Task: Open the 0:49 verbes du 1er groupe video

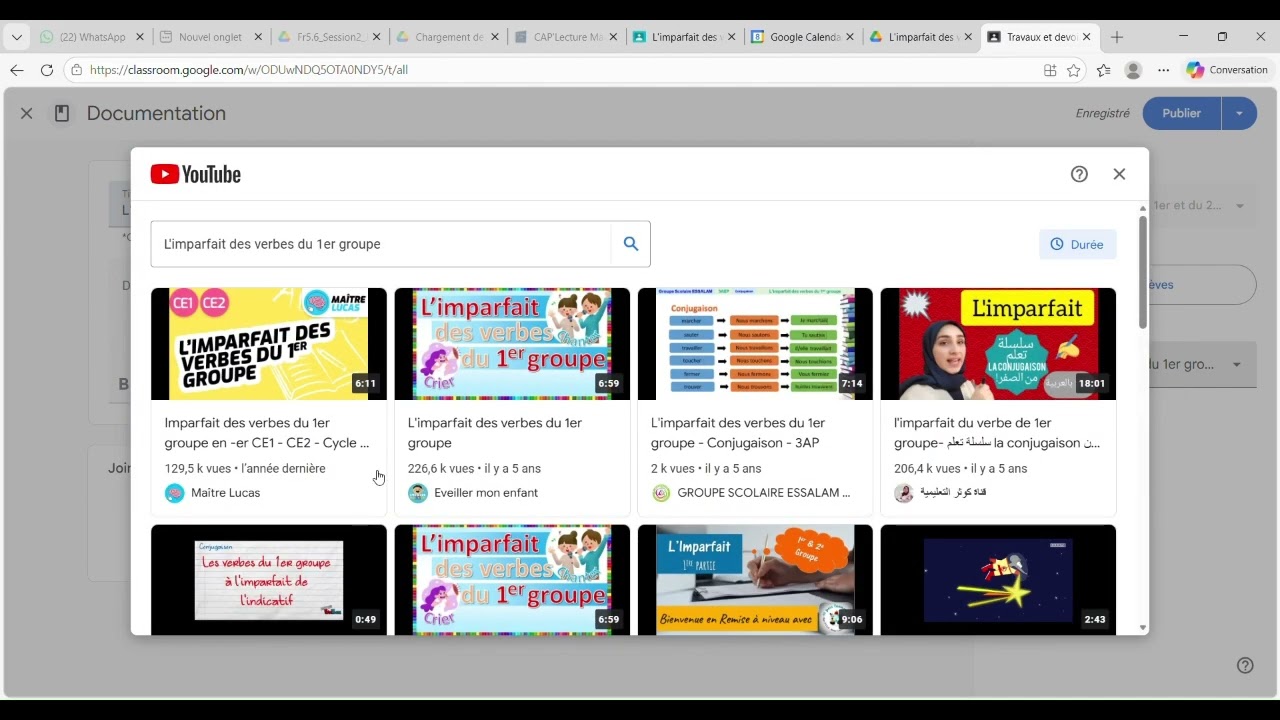Action: pyautogui.click(x=269, y=580)
